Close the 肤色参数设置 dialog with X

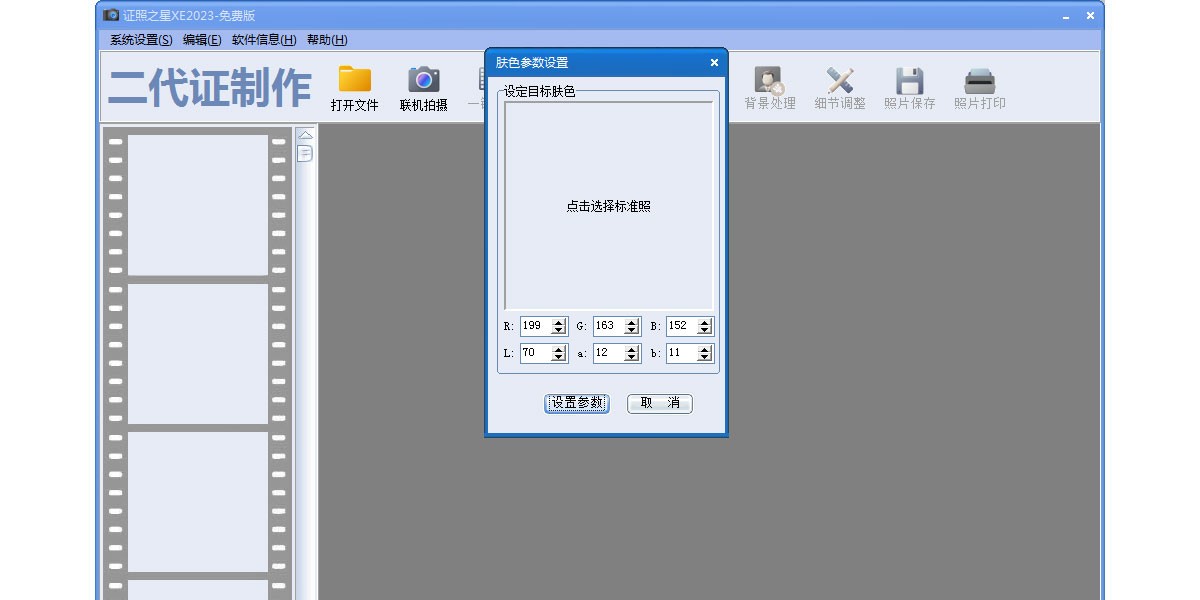pos(714,63)
